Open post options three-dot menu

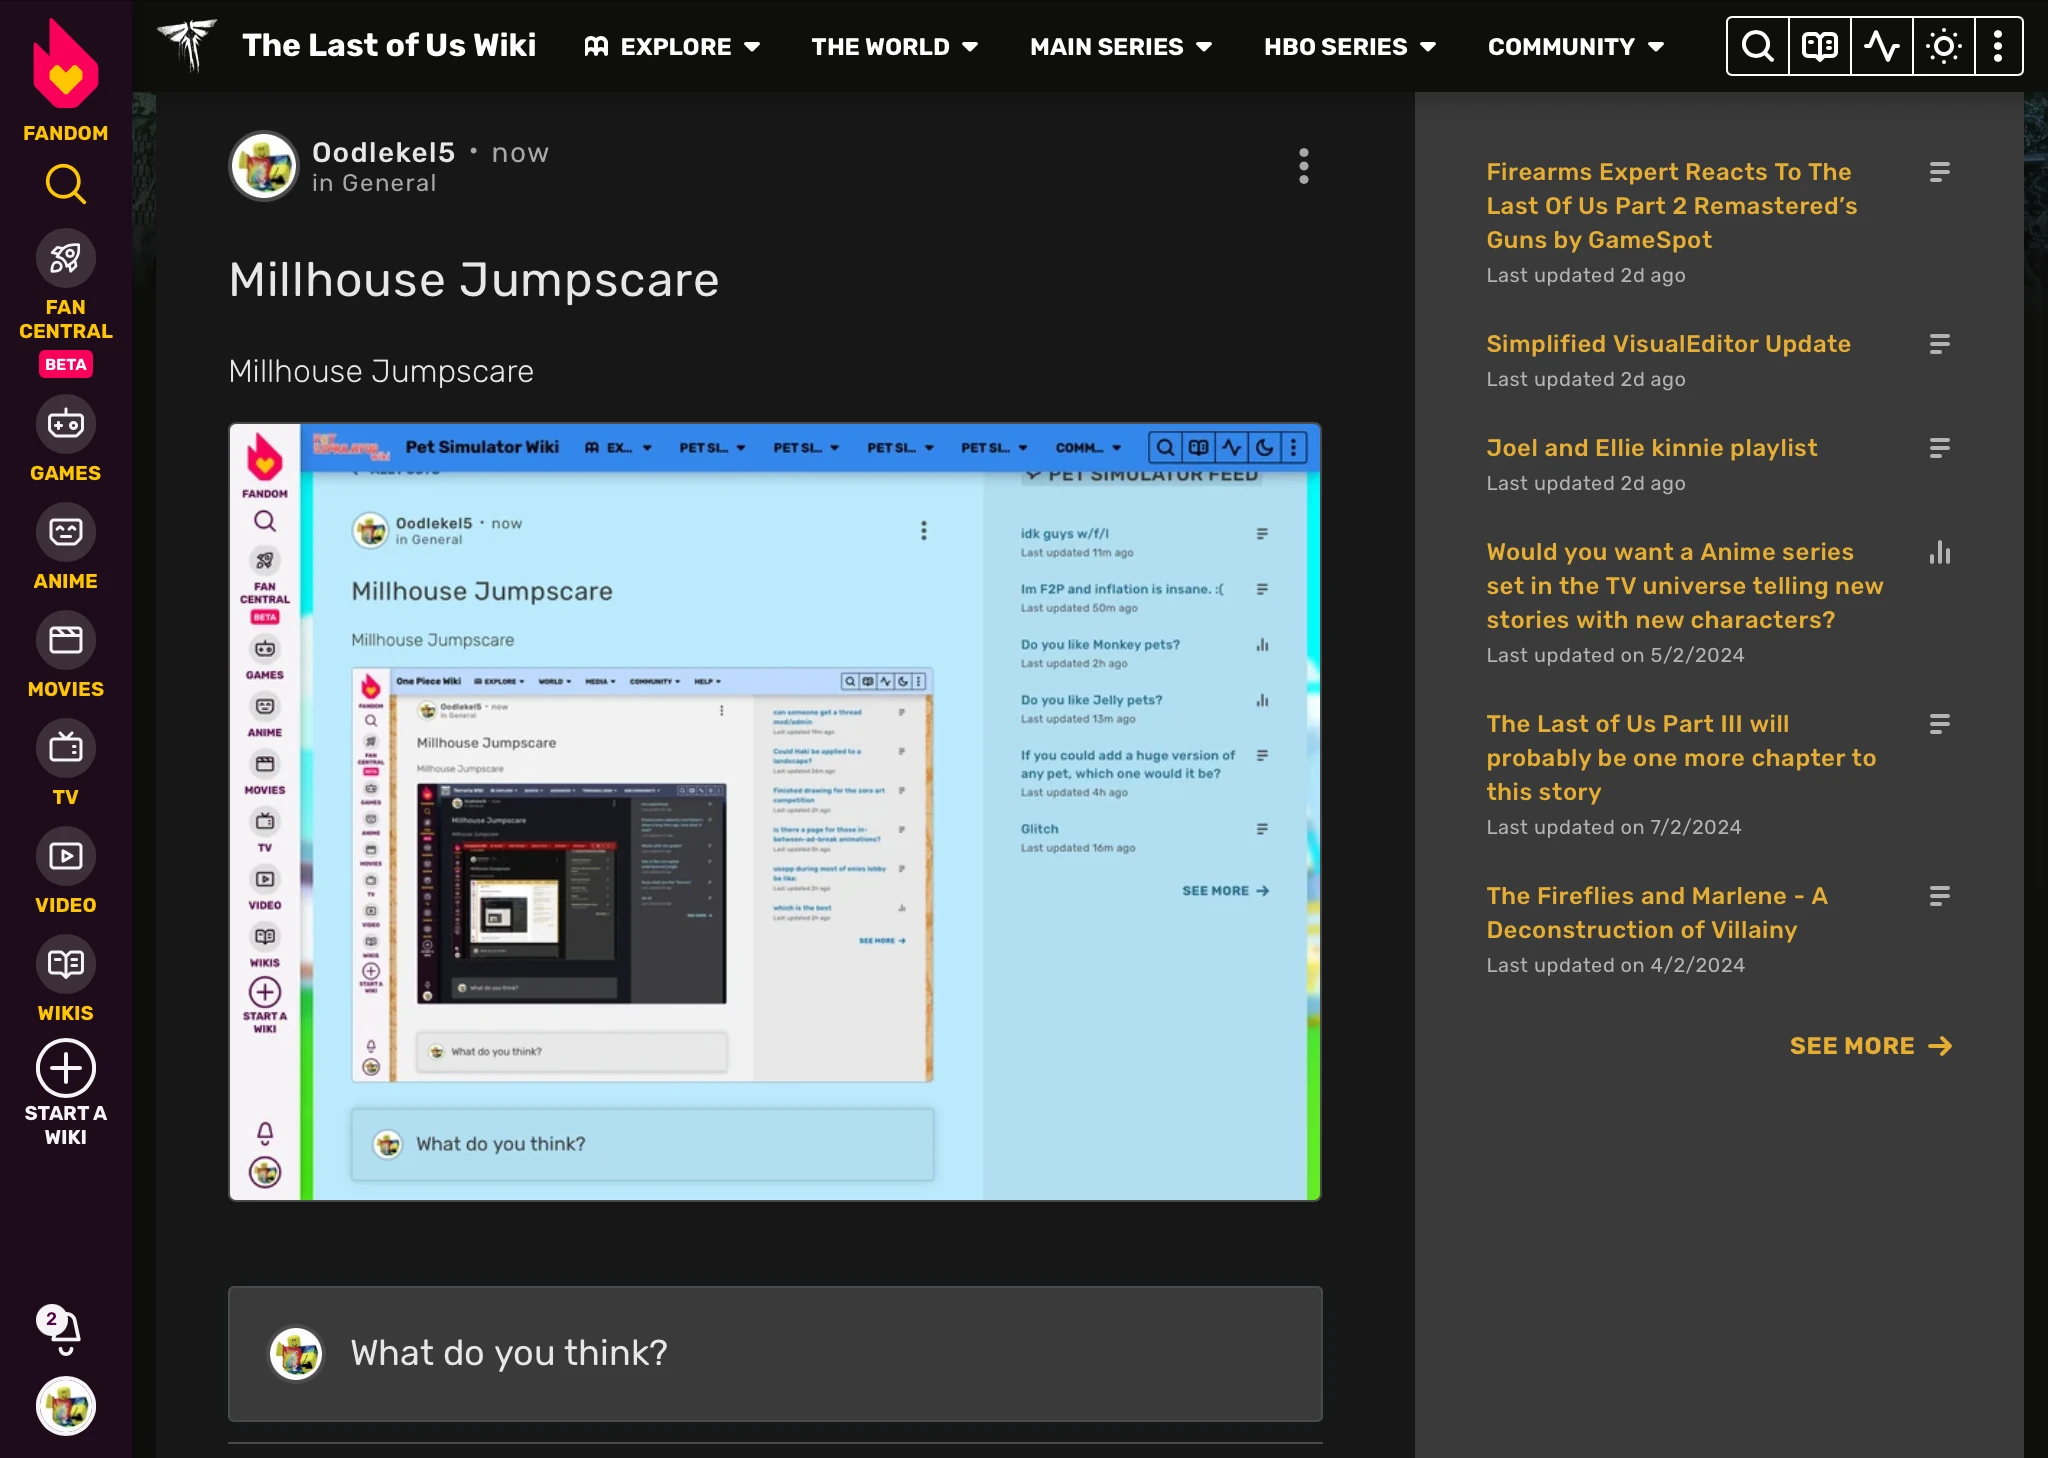(1303, 166)
